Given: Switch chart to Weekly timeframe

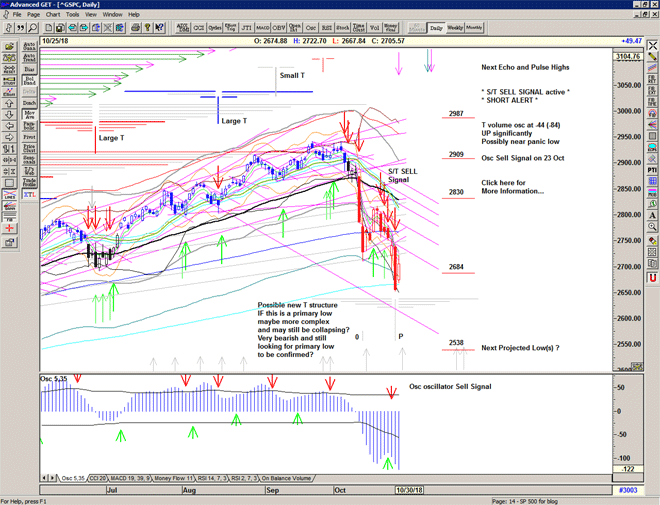Looking at the screenshot, I should point(455,28).
